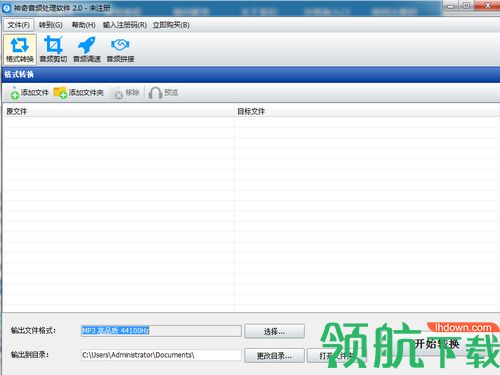Viewport: 500px width, 375px height.
Task: Click the output directory path field
Action: tap(161, 355)
